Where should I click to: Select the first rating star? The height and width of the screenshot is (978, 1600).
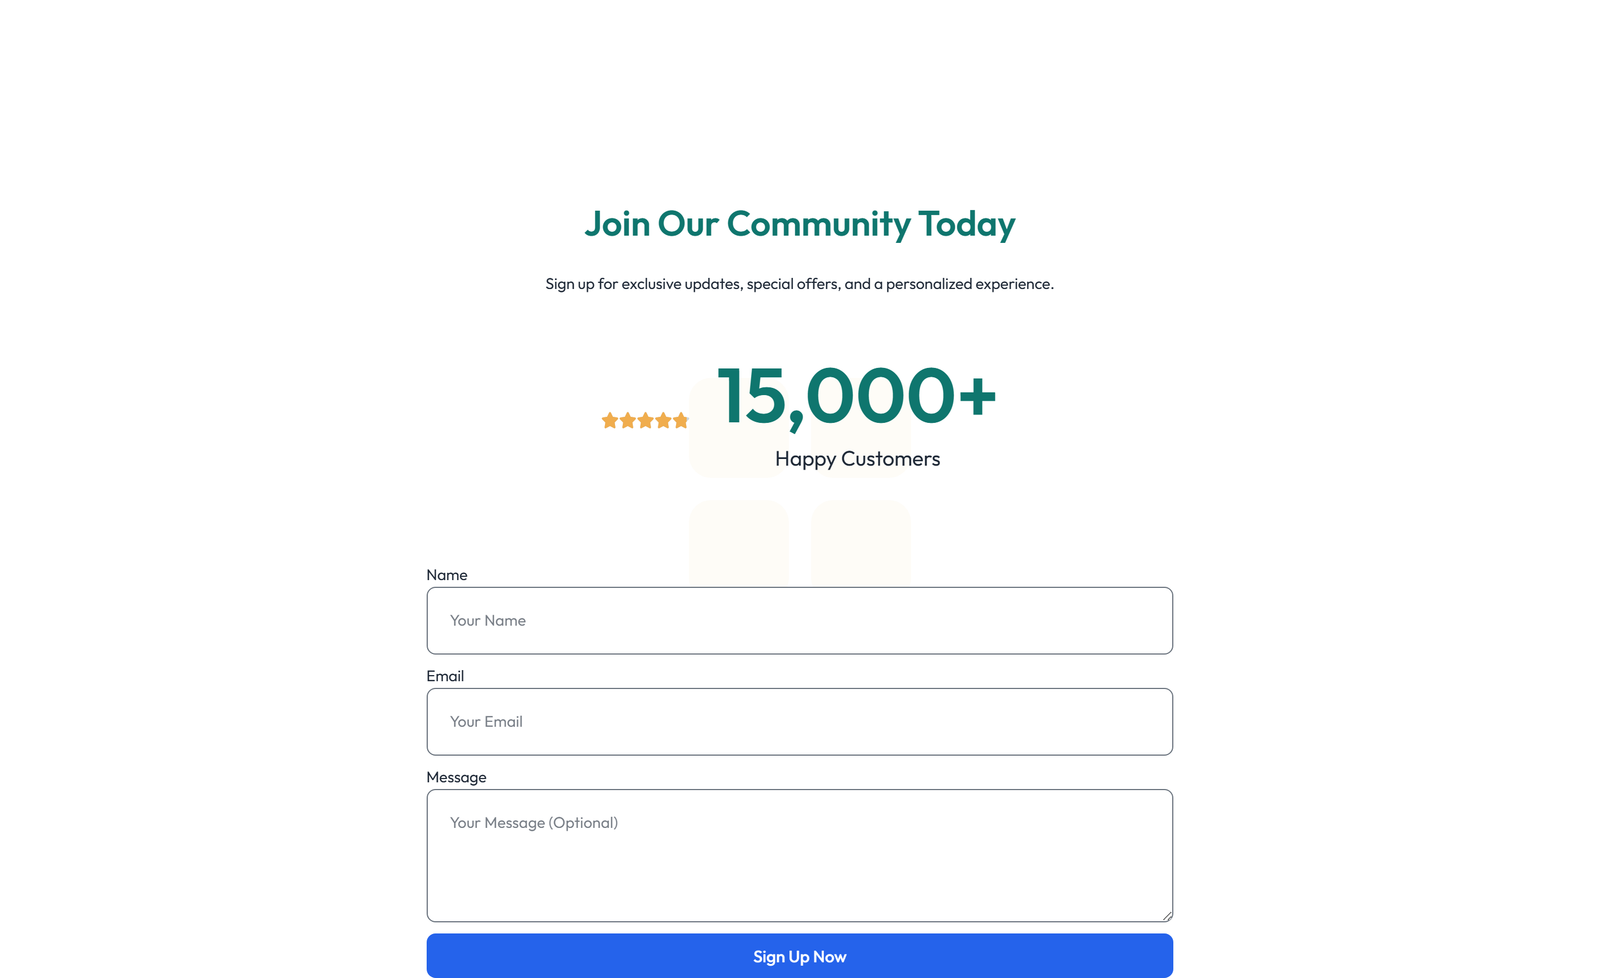point(610,421)
